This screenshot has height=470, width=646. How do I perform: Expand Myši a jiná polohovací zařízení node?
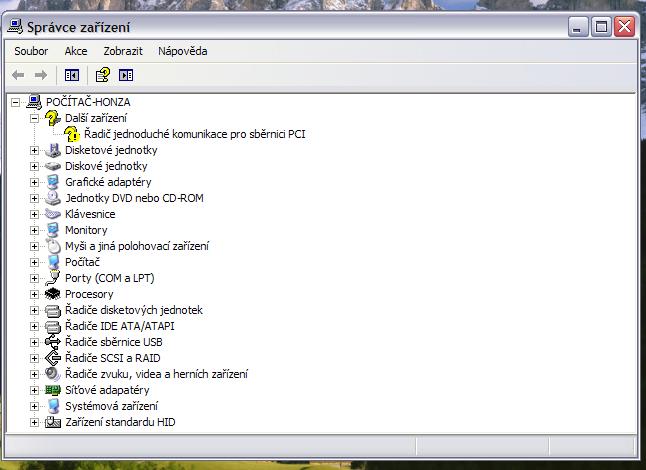click(34, 246)
